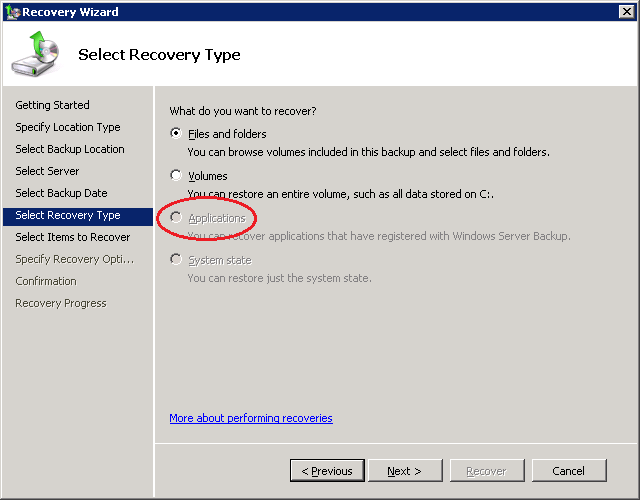Viewport: 640px width, 500px height.
Task: Click the highlighted Select Recovery Type step
Action: [67, 215]
